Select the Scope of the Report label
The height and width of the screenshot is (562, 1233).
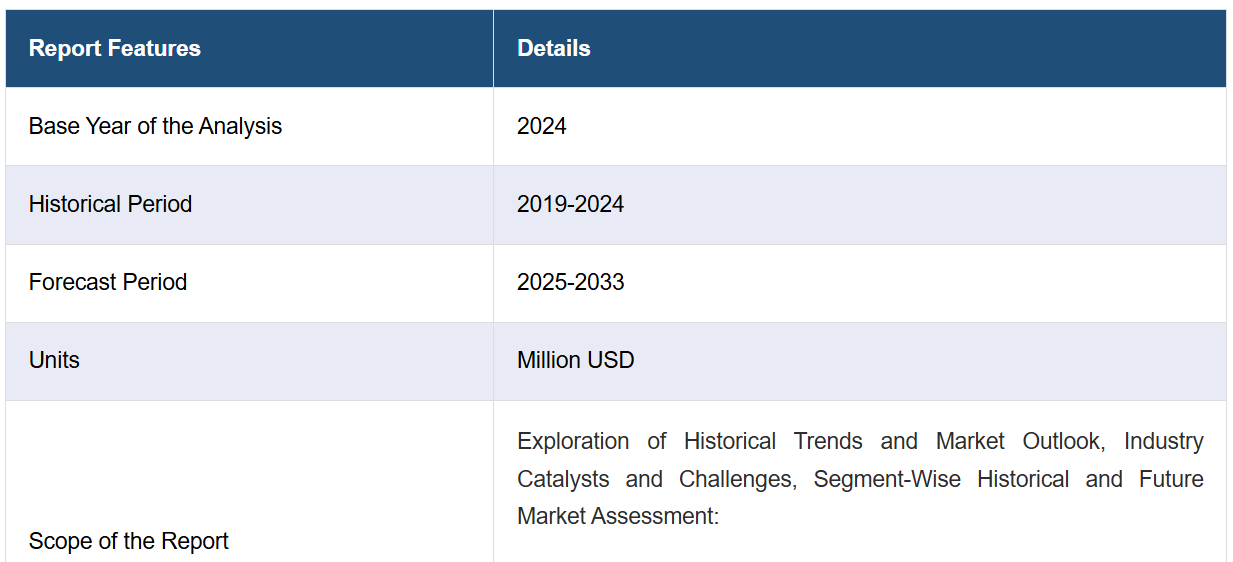click(128, 541)
